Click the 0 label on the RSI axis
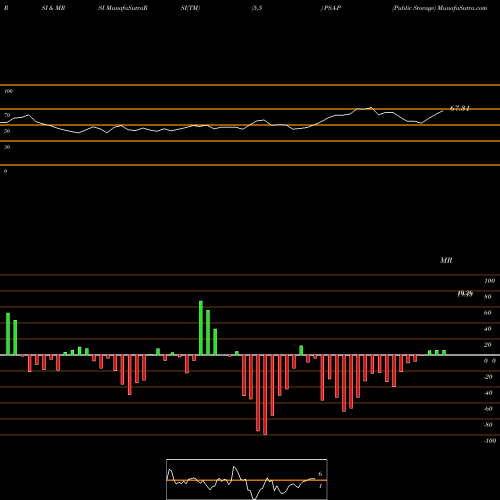Image resolution: width=500 pixels, height=500 pixels. tap(5, 171)
